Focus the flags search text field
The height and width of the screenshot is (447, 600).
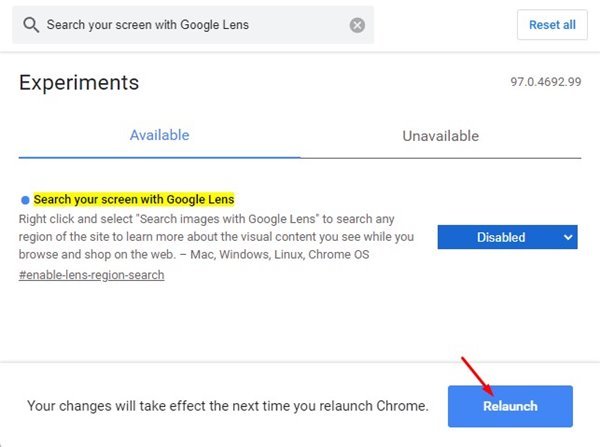point(193,25)
